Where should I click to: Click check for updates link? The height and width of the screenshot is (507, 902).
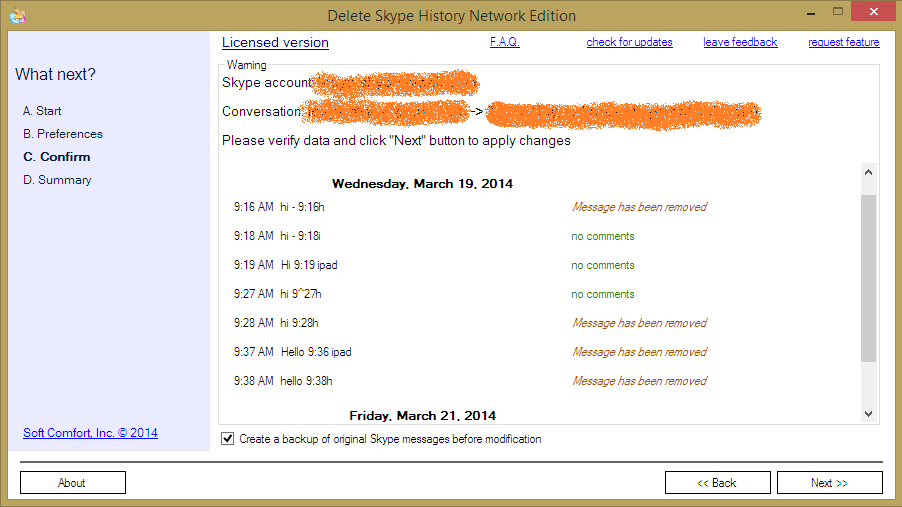629,42
